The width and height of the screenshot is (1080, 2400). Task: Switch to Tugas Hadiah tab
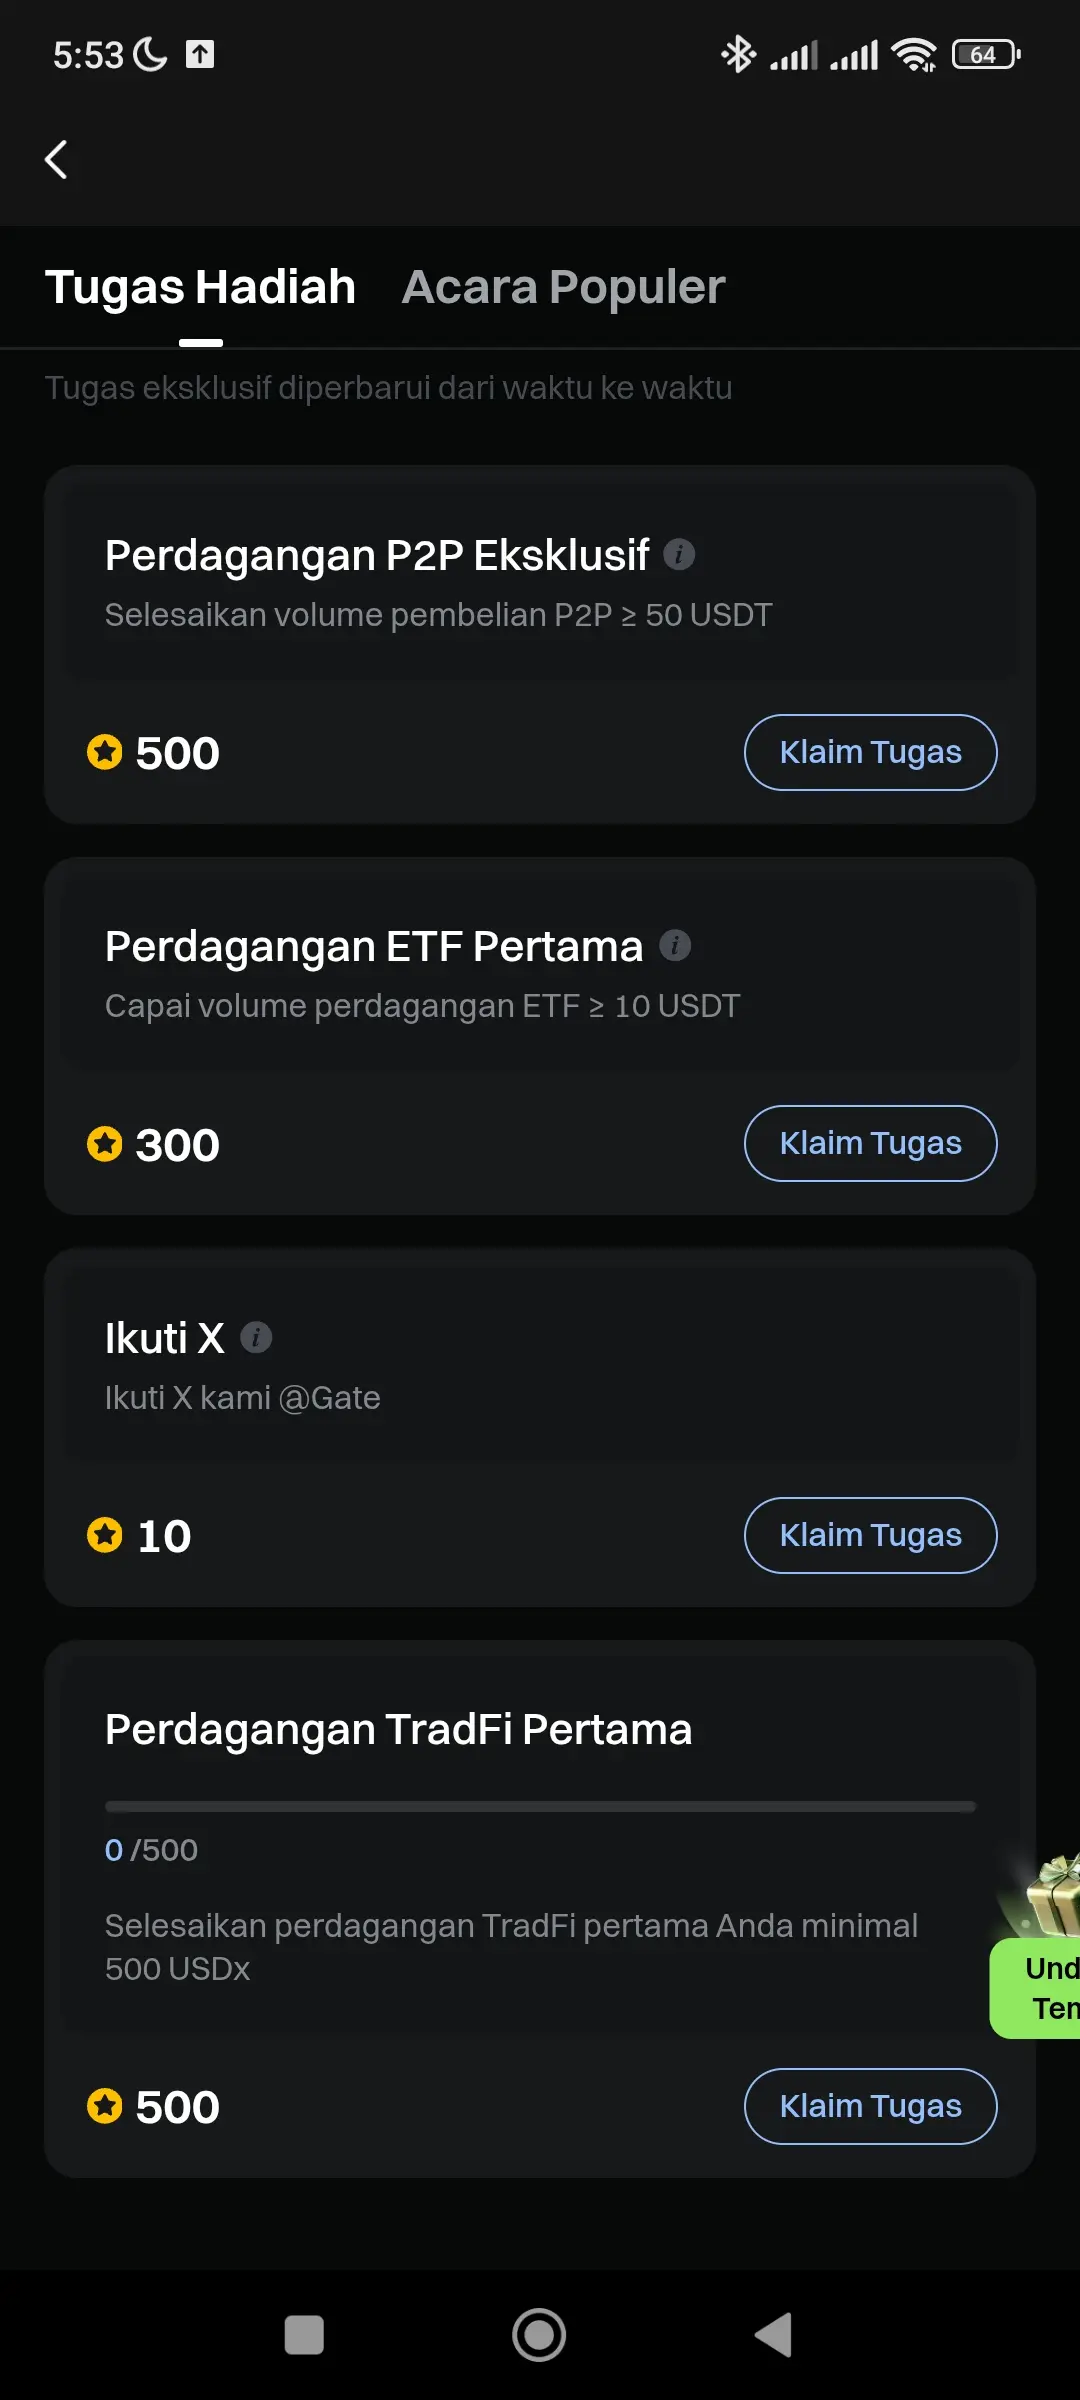pos(200,288)
